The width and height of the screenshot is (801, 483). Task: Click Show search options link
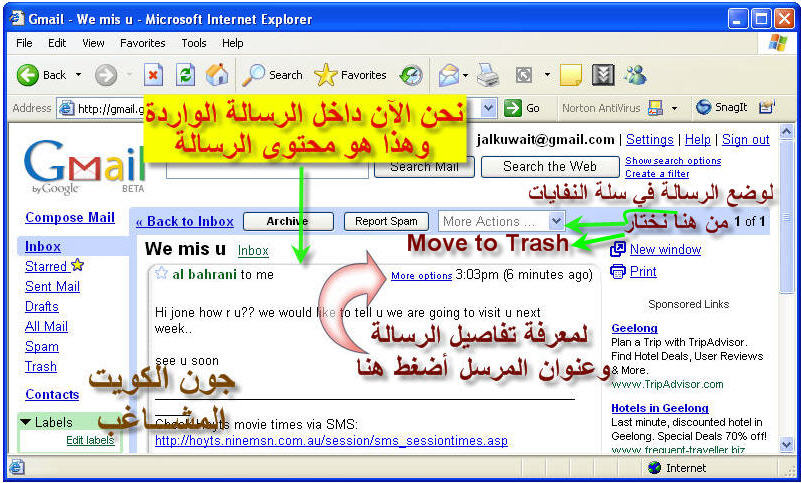click(673, 160)
